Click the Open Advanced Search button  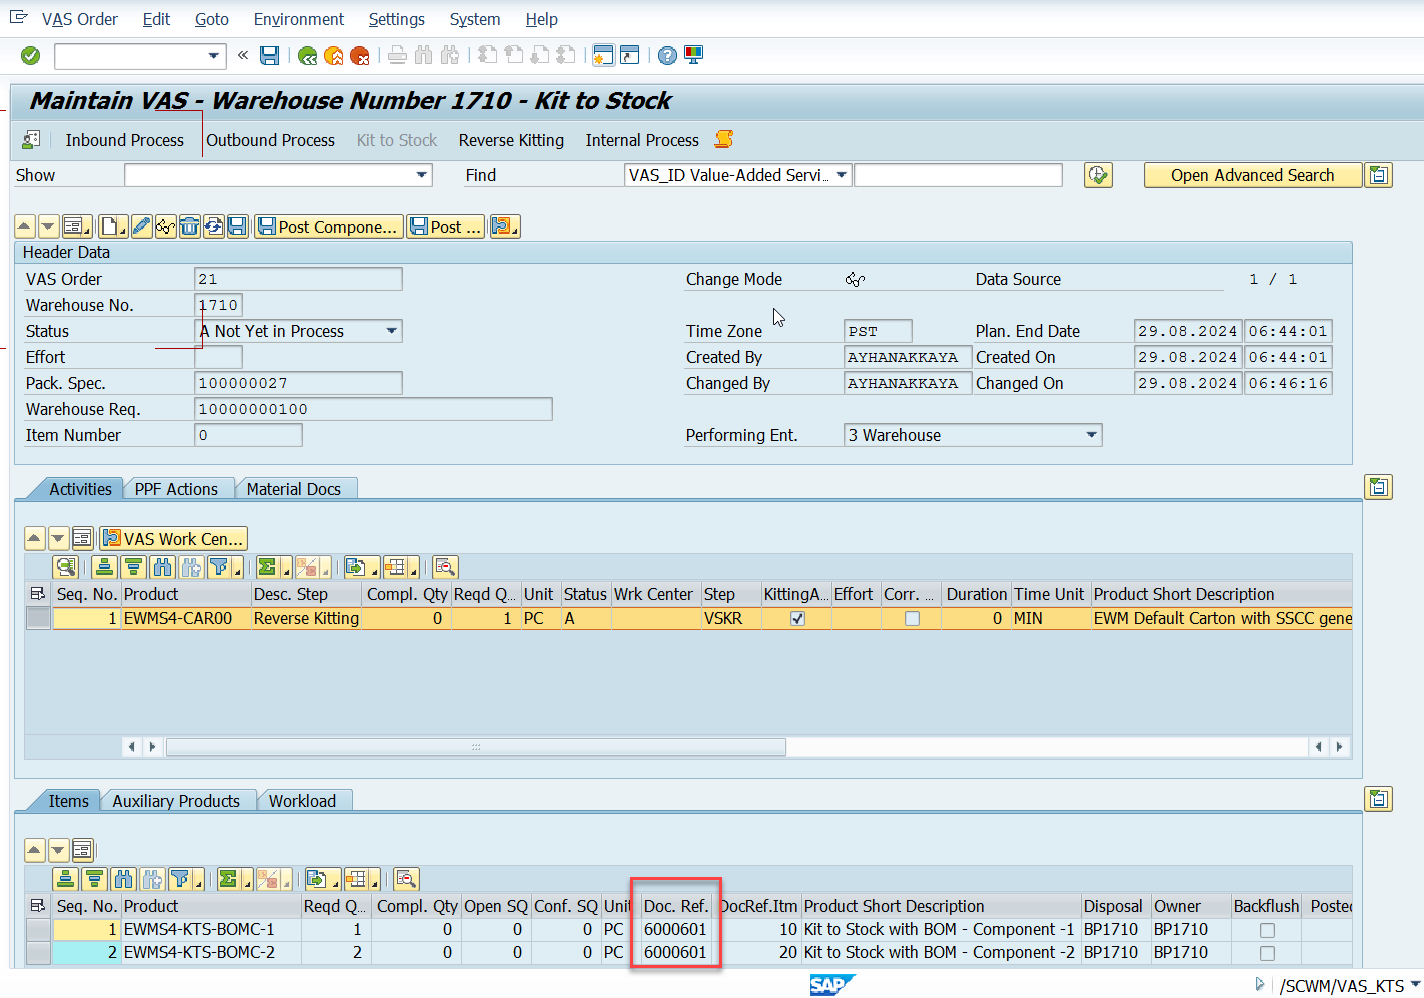[1253, 175]
